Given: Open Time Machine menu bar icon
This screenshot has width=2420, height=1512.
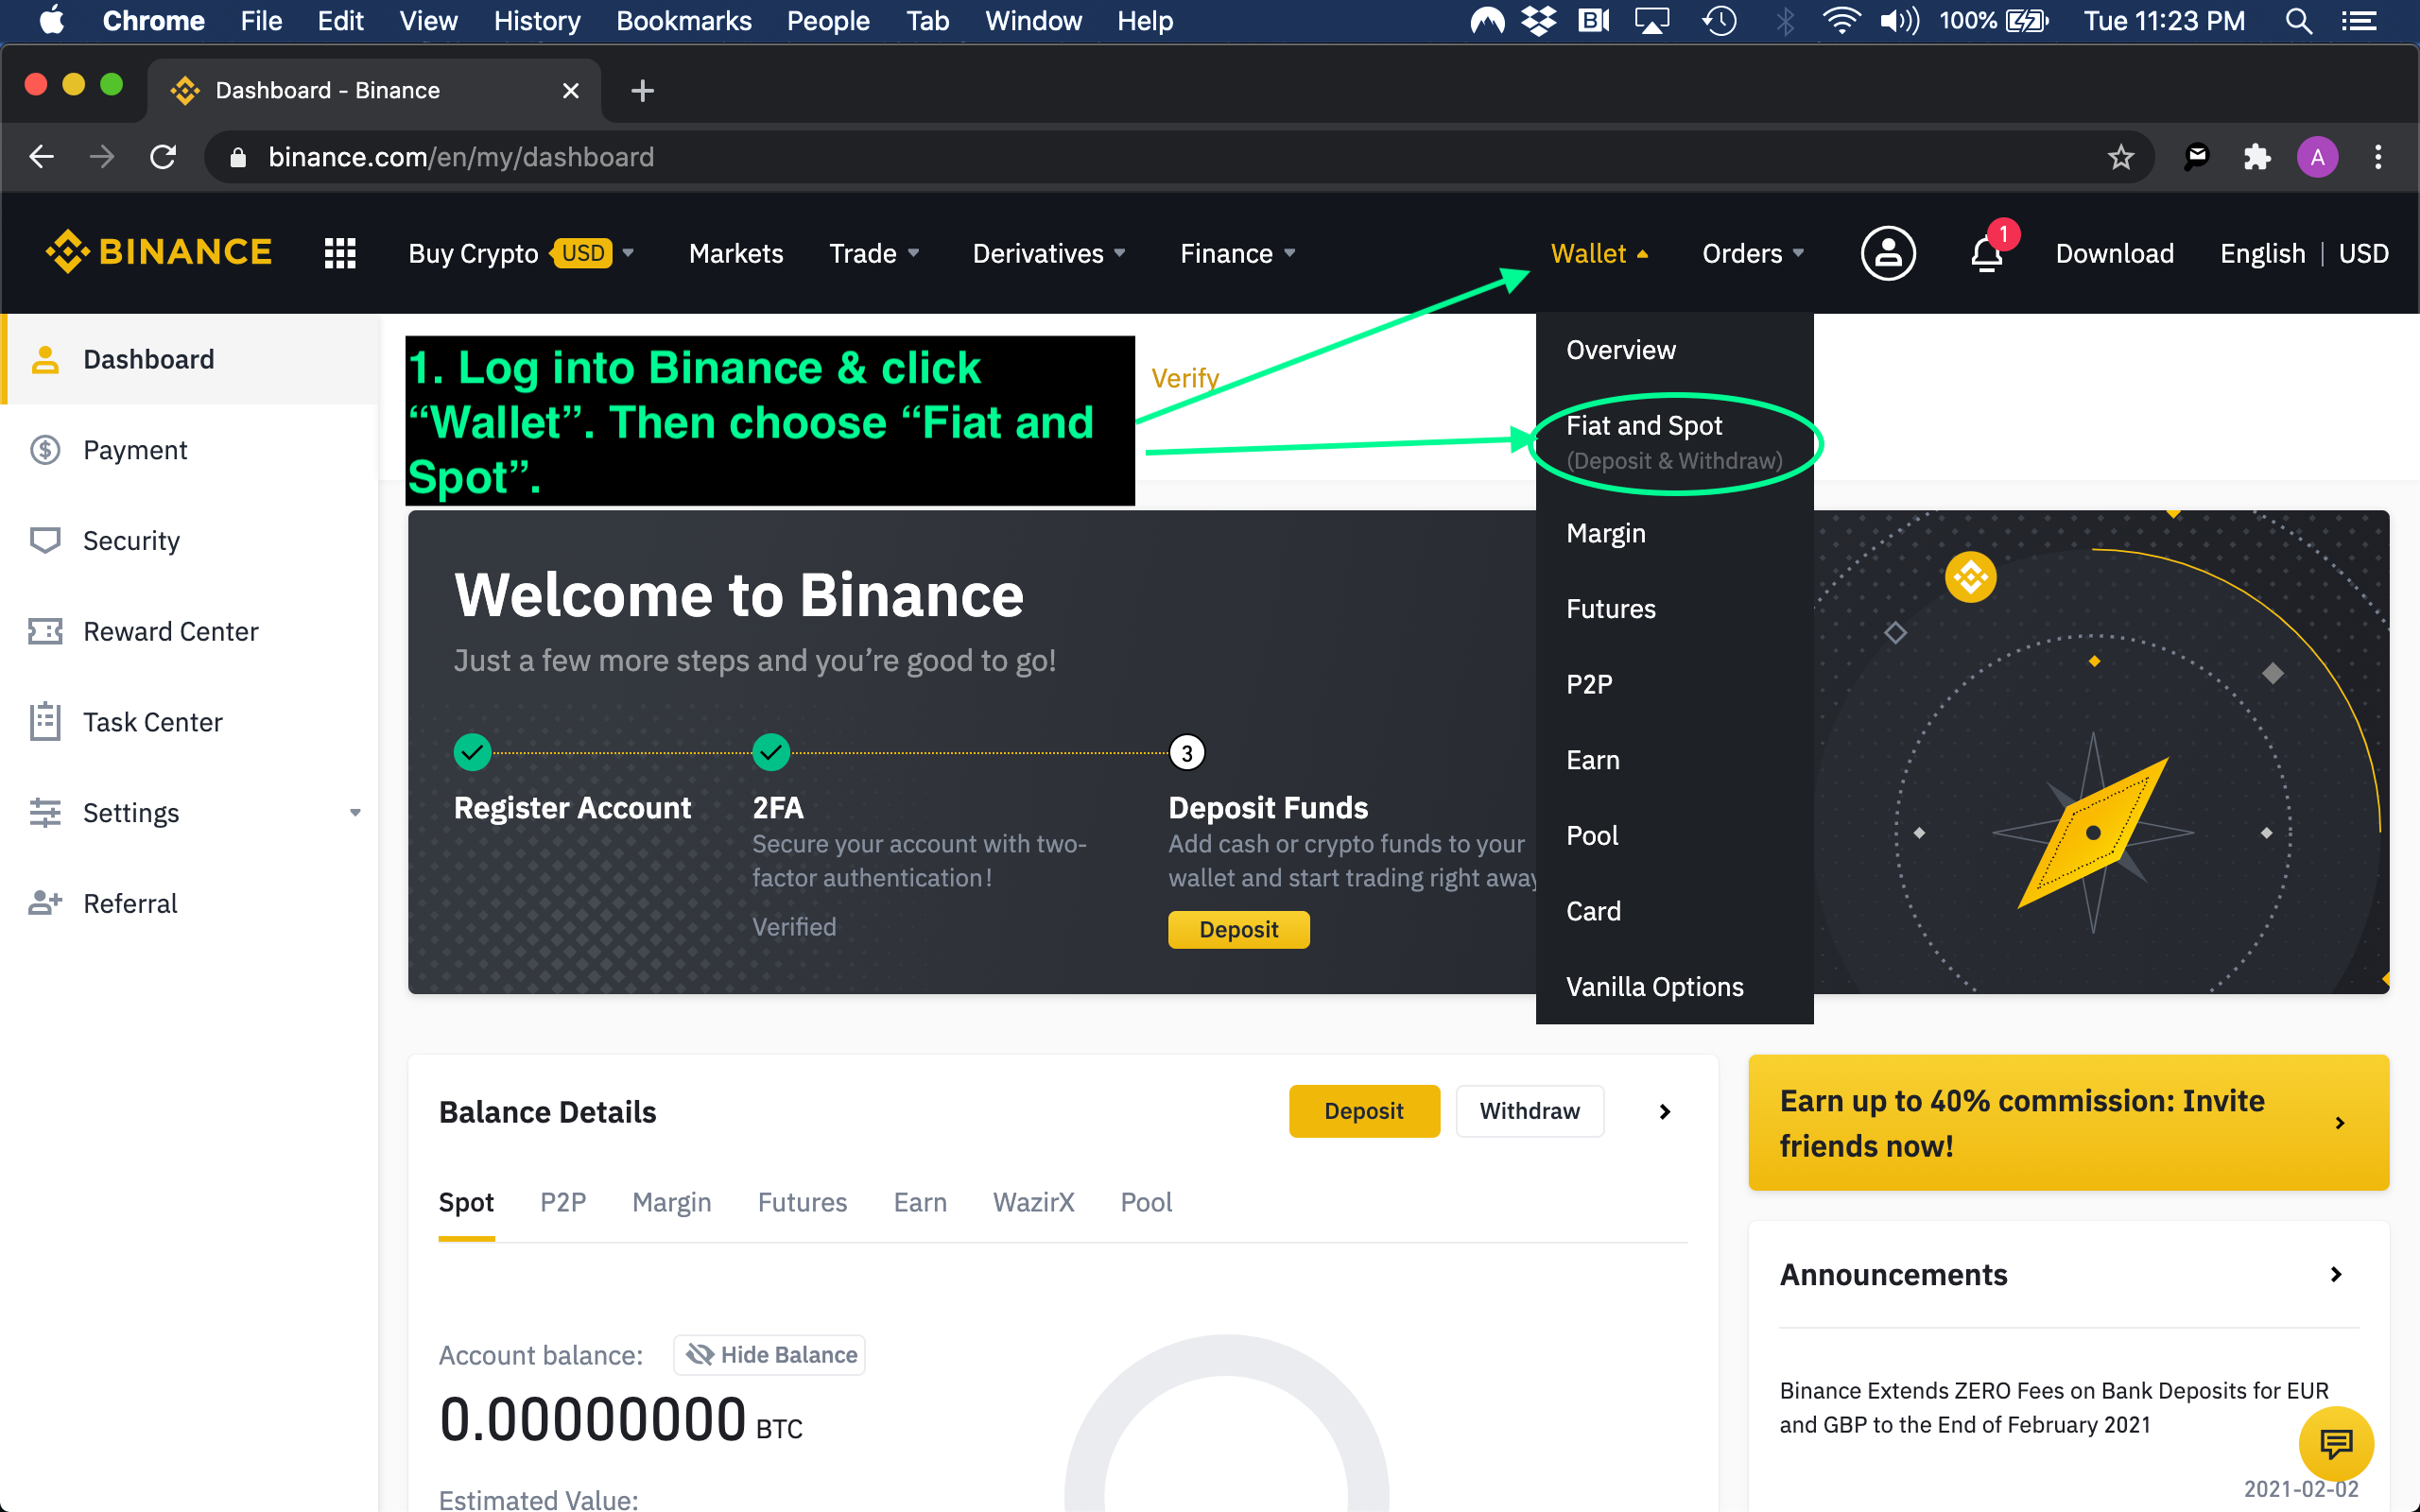Looking at the screenshot, I should [x=1720, y=21].
